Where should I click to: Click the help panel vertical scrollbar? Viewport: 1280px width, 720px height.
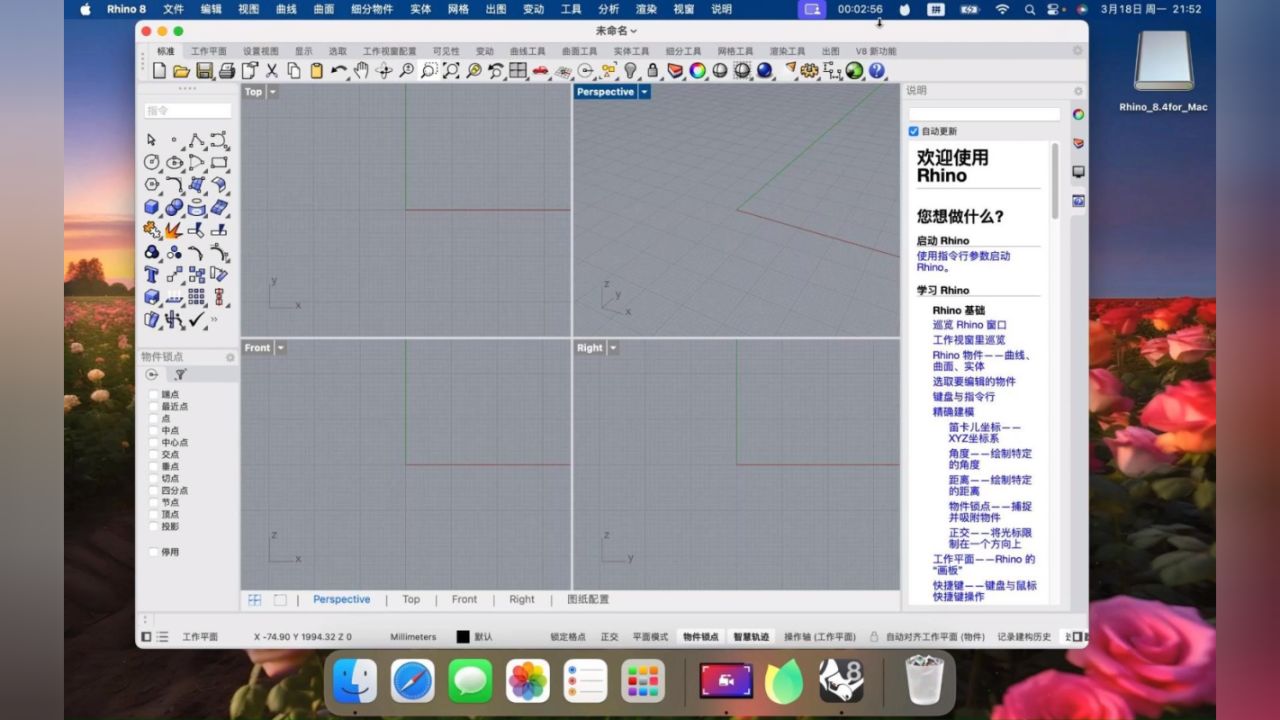[1054, 180]
